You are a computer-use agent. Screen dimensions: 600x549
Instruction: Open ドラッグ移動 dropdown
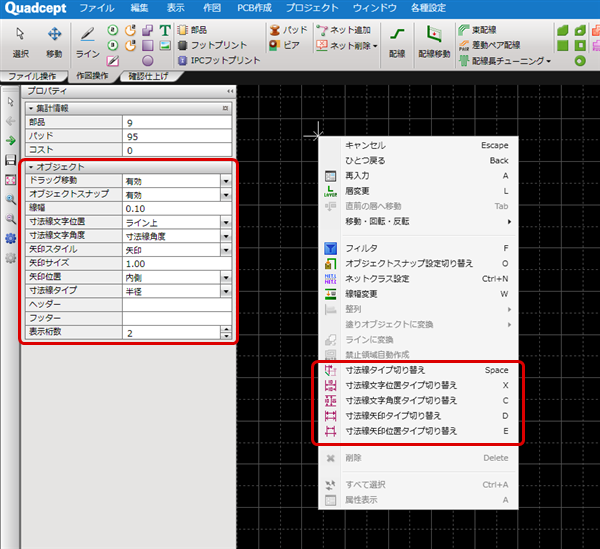(226, 181)
